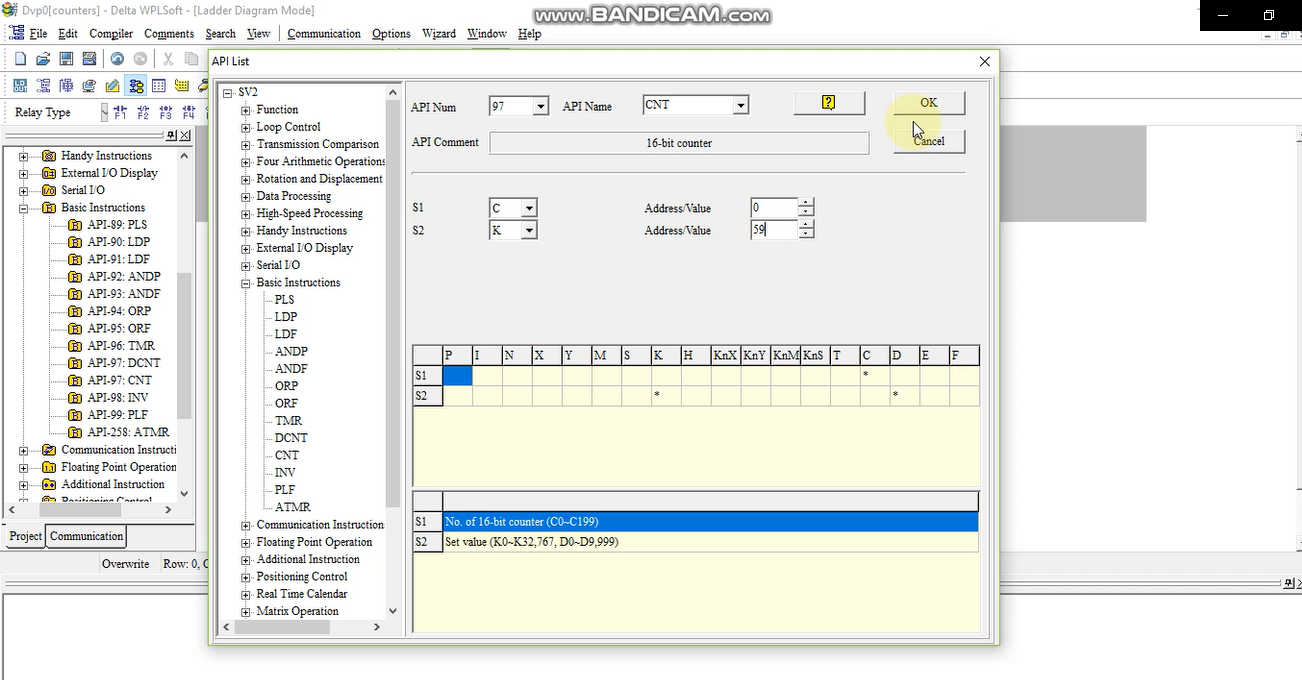Screen dimensions: 1302x680
Task: Select TMR in the API tree
Action: click(288, 421)
